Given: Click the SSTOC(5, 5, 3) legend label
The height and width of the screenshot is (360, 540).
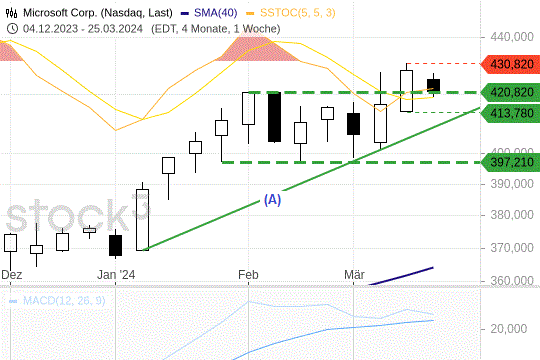Looking at the screenshot, I should tap(298, 13).
